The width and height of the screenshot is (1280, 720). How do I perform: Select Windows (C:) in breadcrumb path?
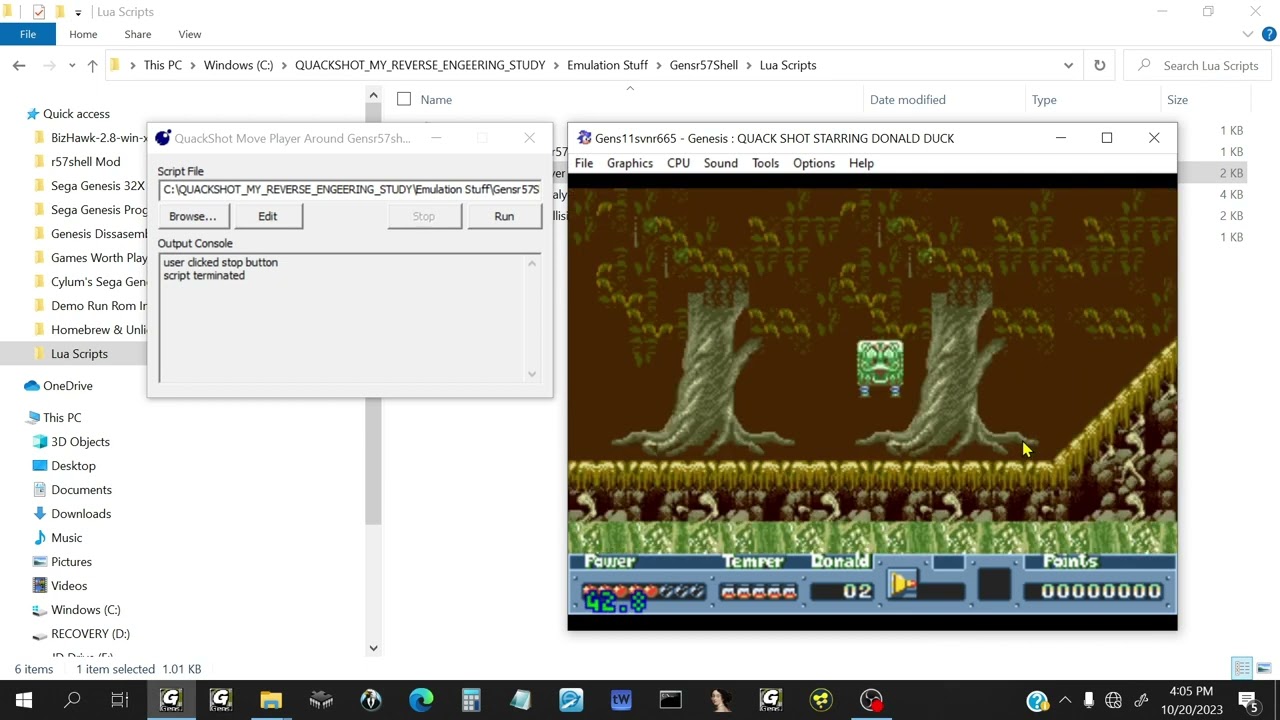[x=238, y=65]
